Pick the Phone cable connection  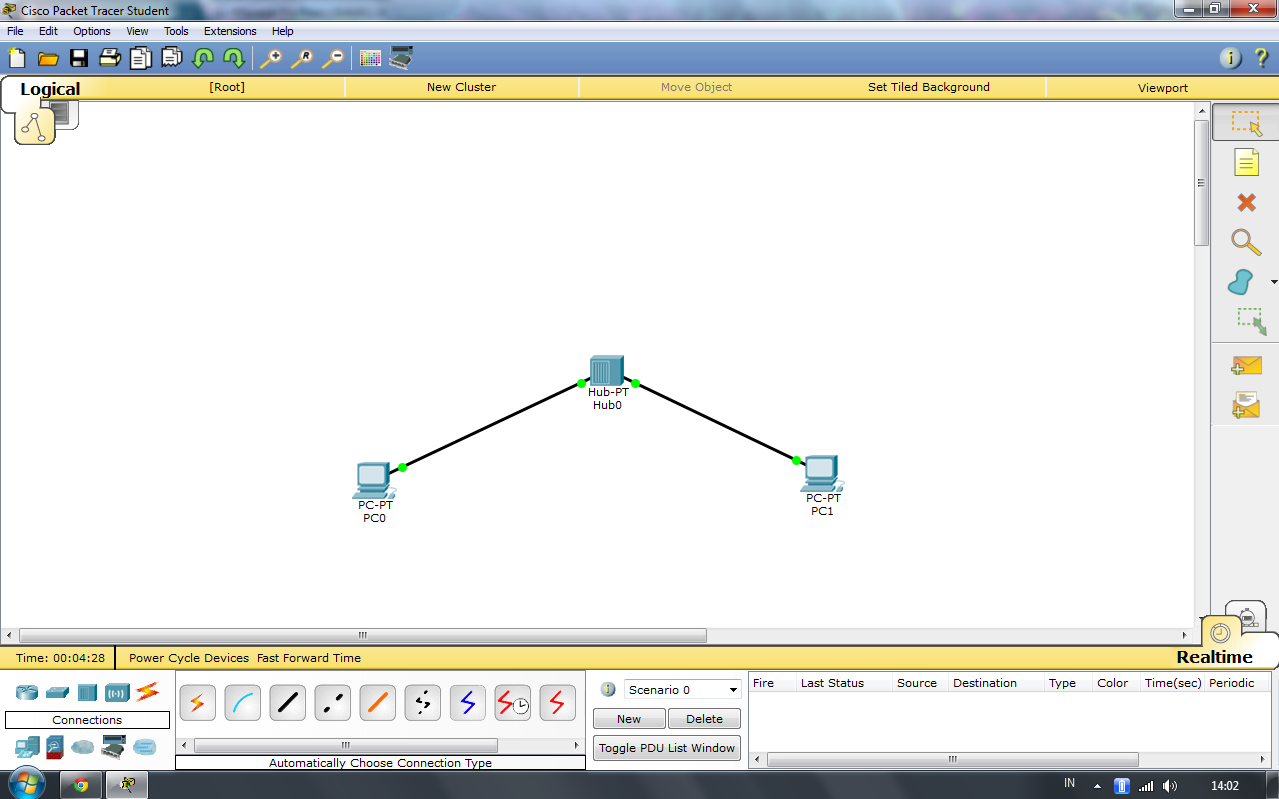point(422,703)
